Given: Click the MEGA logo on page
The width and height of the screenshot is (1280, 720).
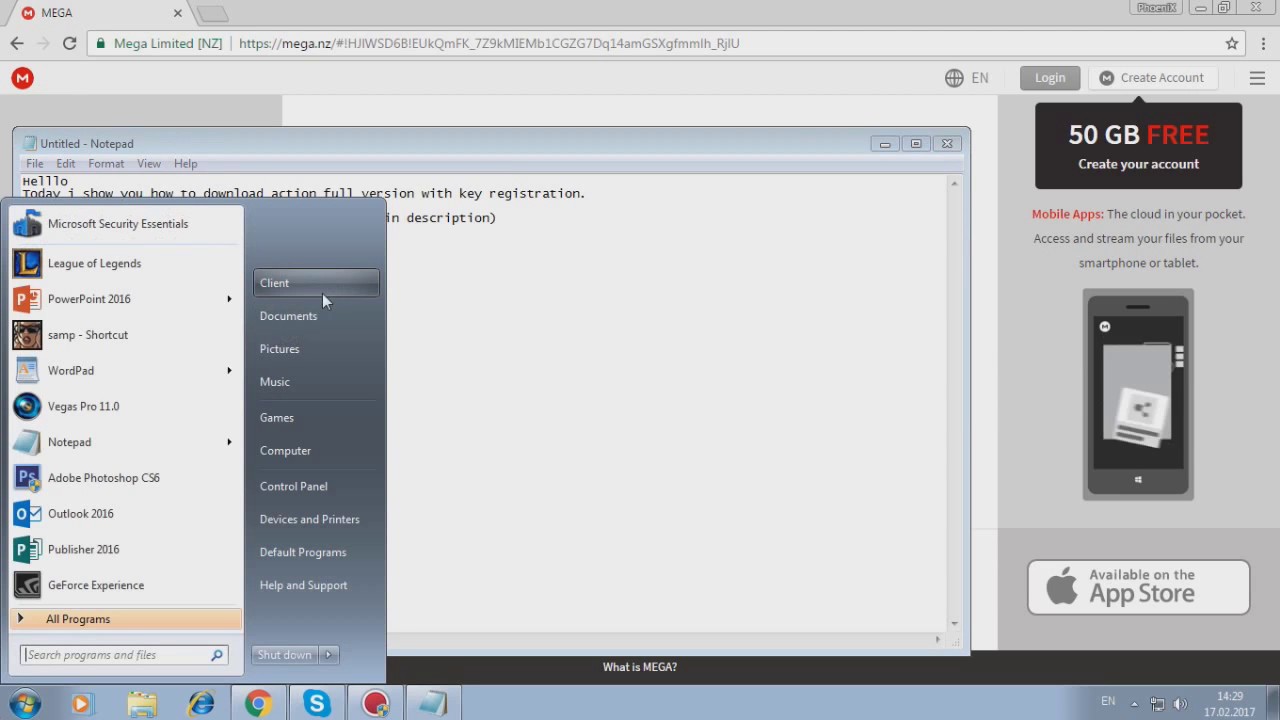Looking at the screenshot, I should pos(22,78).
